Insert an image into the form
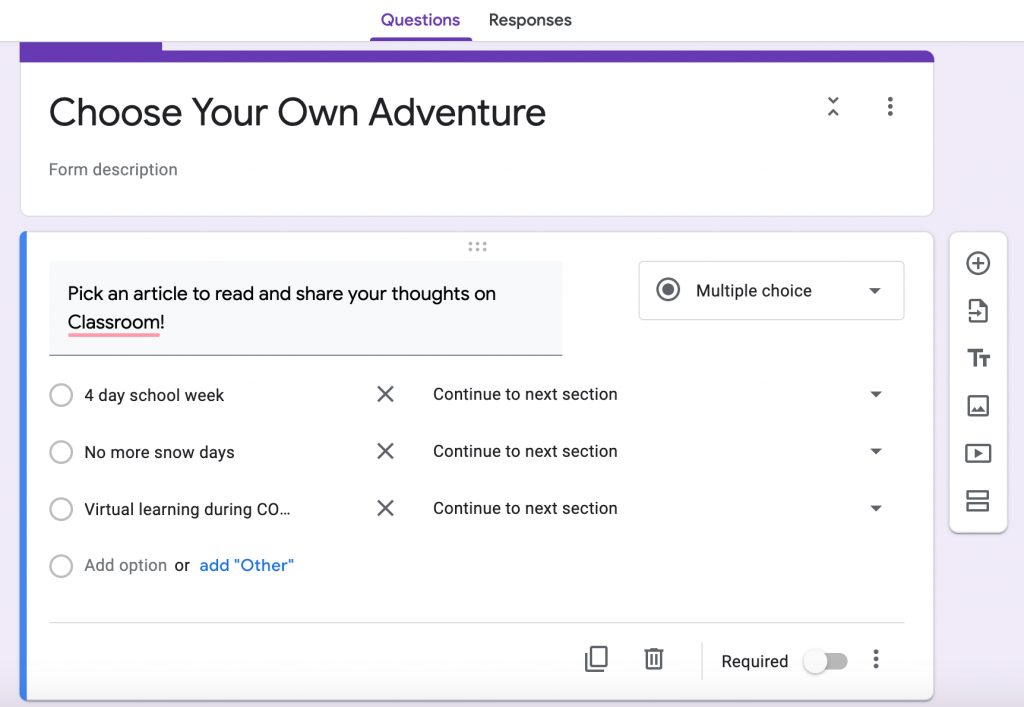Viewport: 1024px width, 707px height. point(978,405)
